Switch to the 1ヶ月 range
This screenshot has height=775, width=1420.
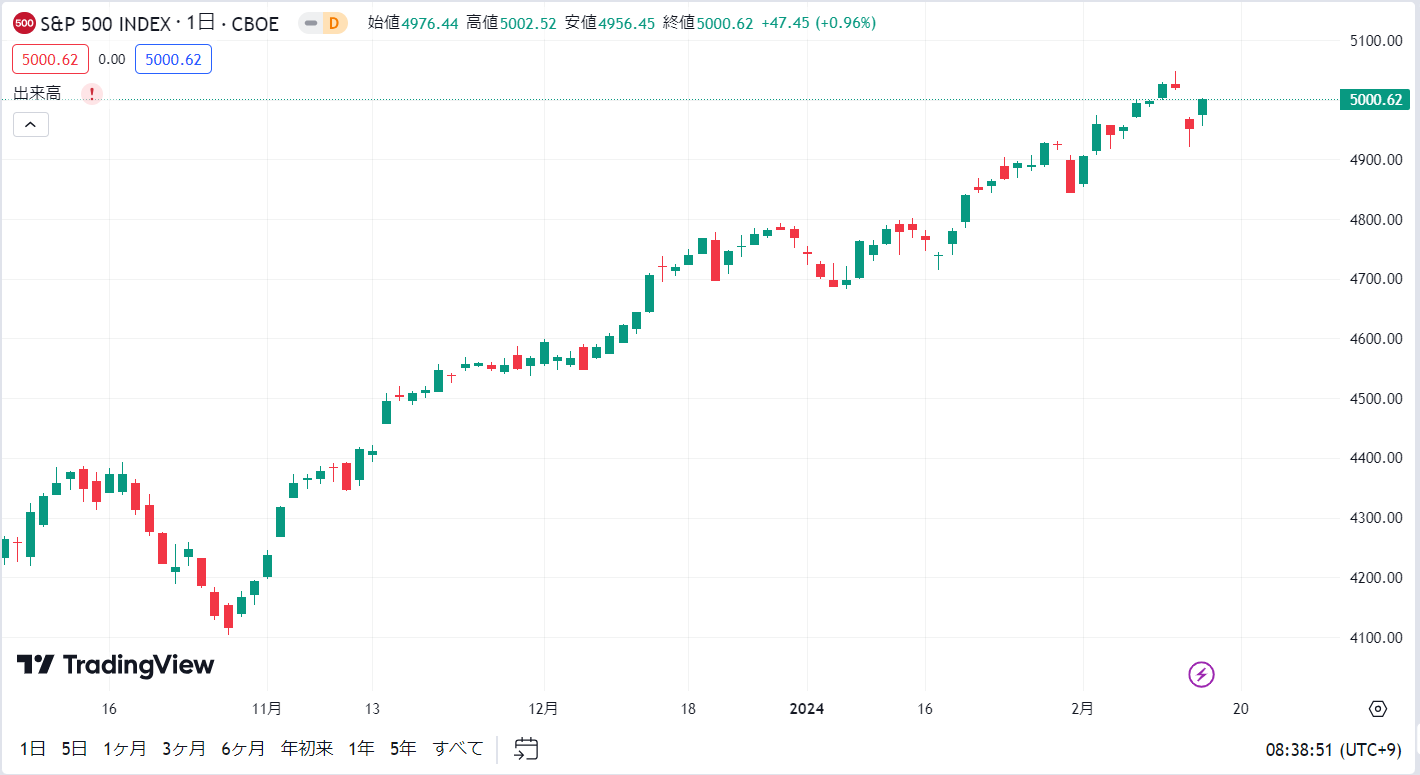(125, 748)
